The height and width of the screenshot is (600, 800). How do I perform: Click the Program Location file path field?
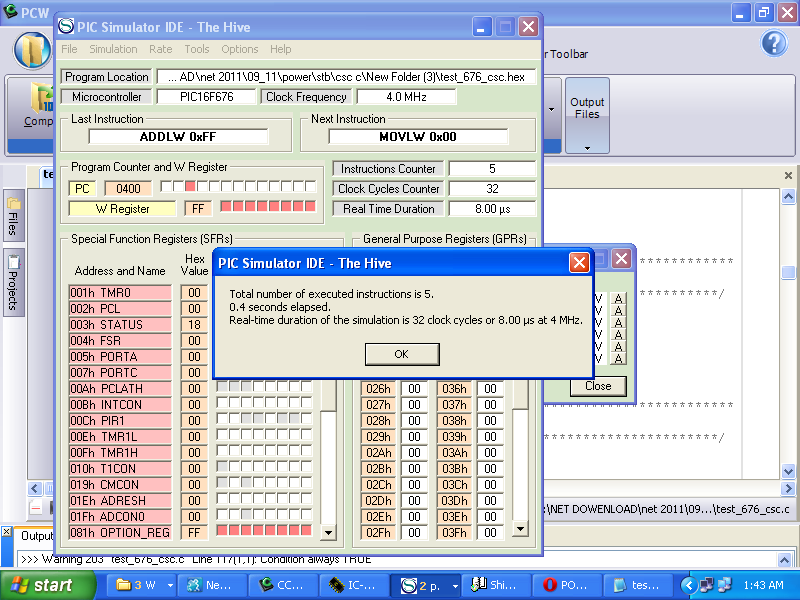pyautogui.click(x=346, y=77)
